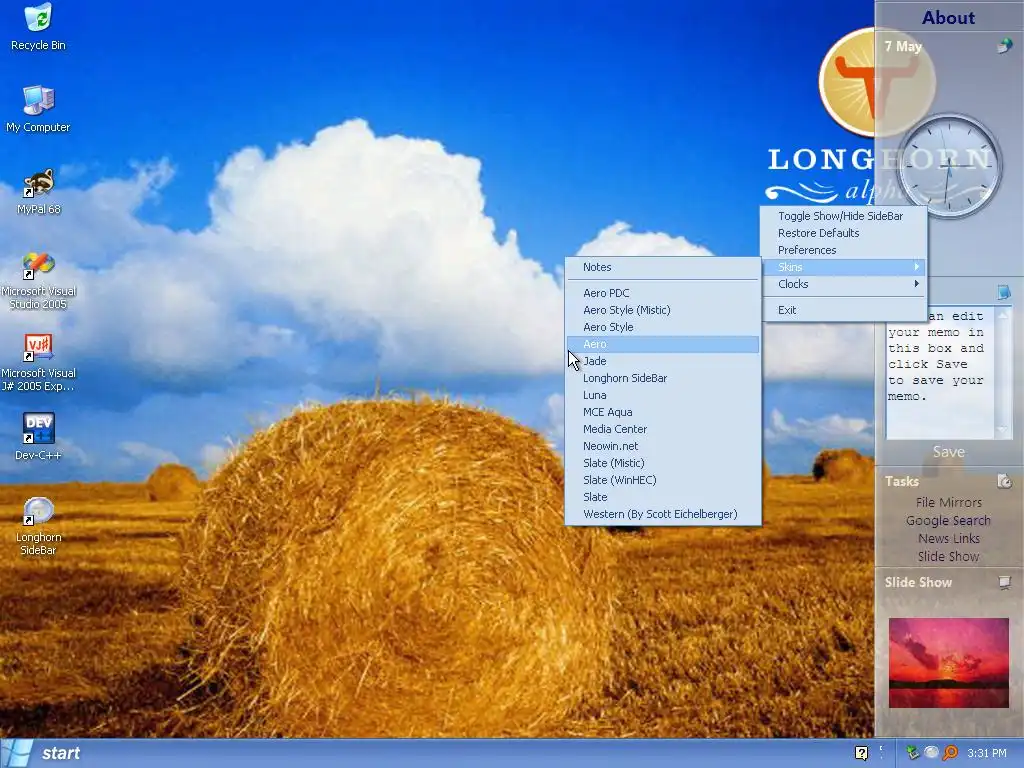Select the Aero Style skin
Screen dimensions: 1024x768
point(663,327)
